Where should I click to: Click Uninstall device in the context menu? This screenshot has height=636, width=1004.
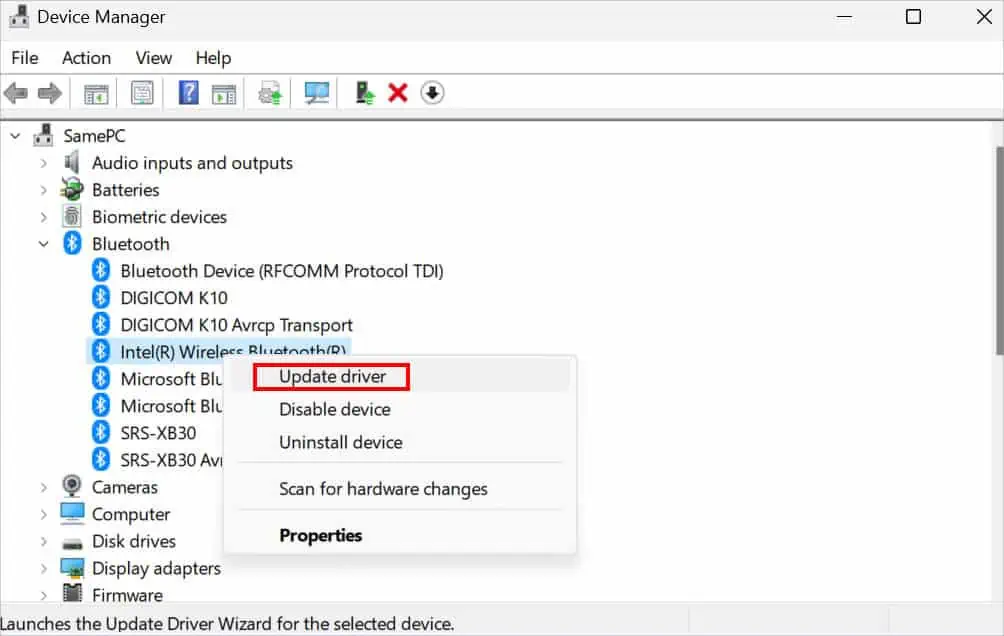point(340,442)
